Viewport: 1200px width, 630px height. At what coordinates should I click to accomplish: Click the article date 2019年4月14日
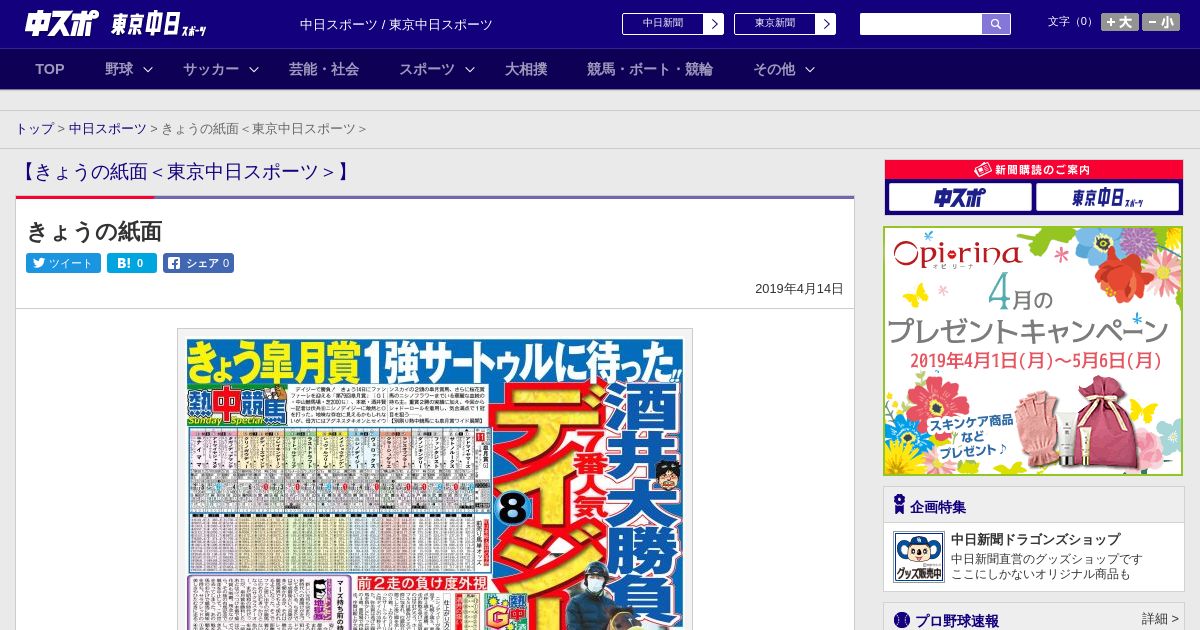tap(799, 289)
